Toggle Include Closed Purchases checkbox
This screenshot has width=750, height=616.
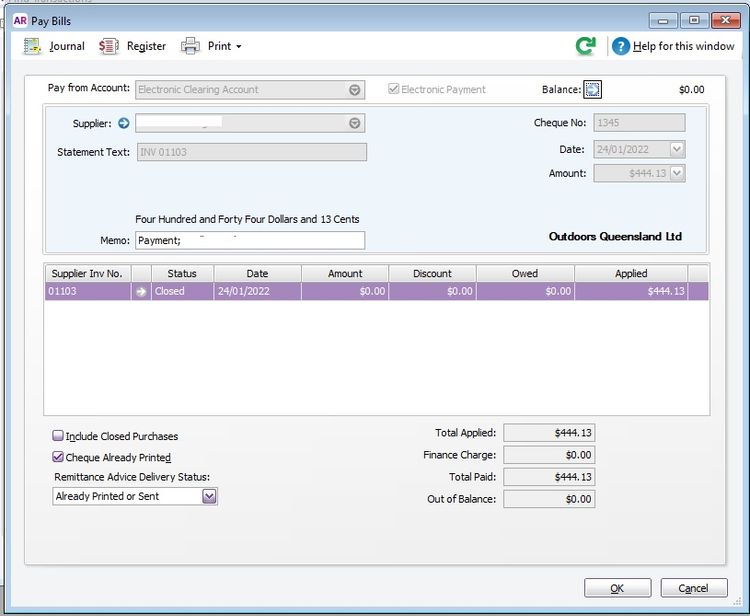click(x=58, y=437)
